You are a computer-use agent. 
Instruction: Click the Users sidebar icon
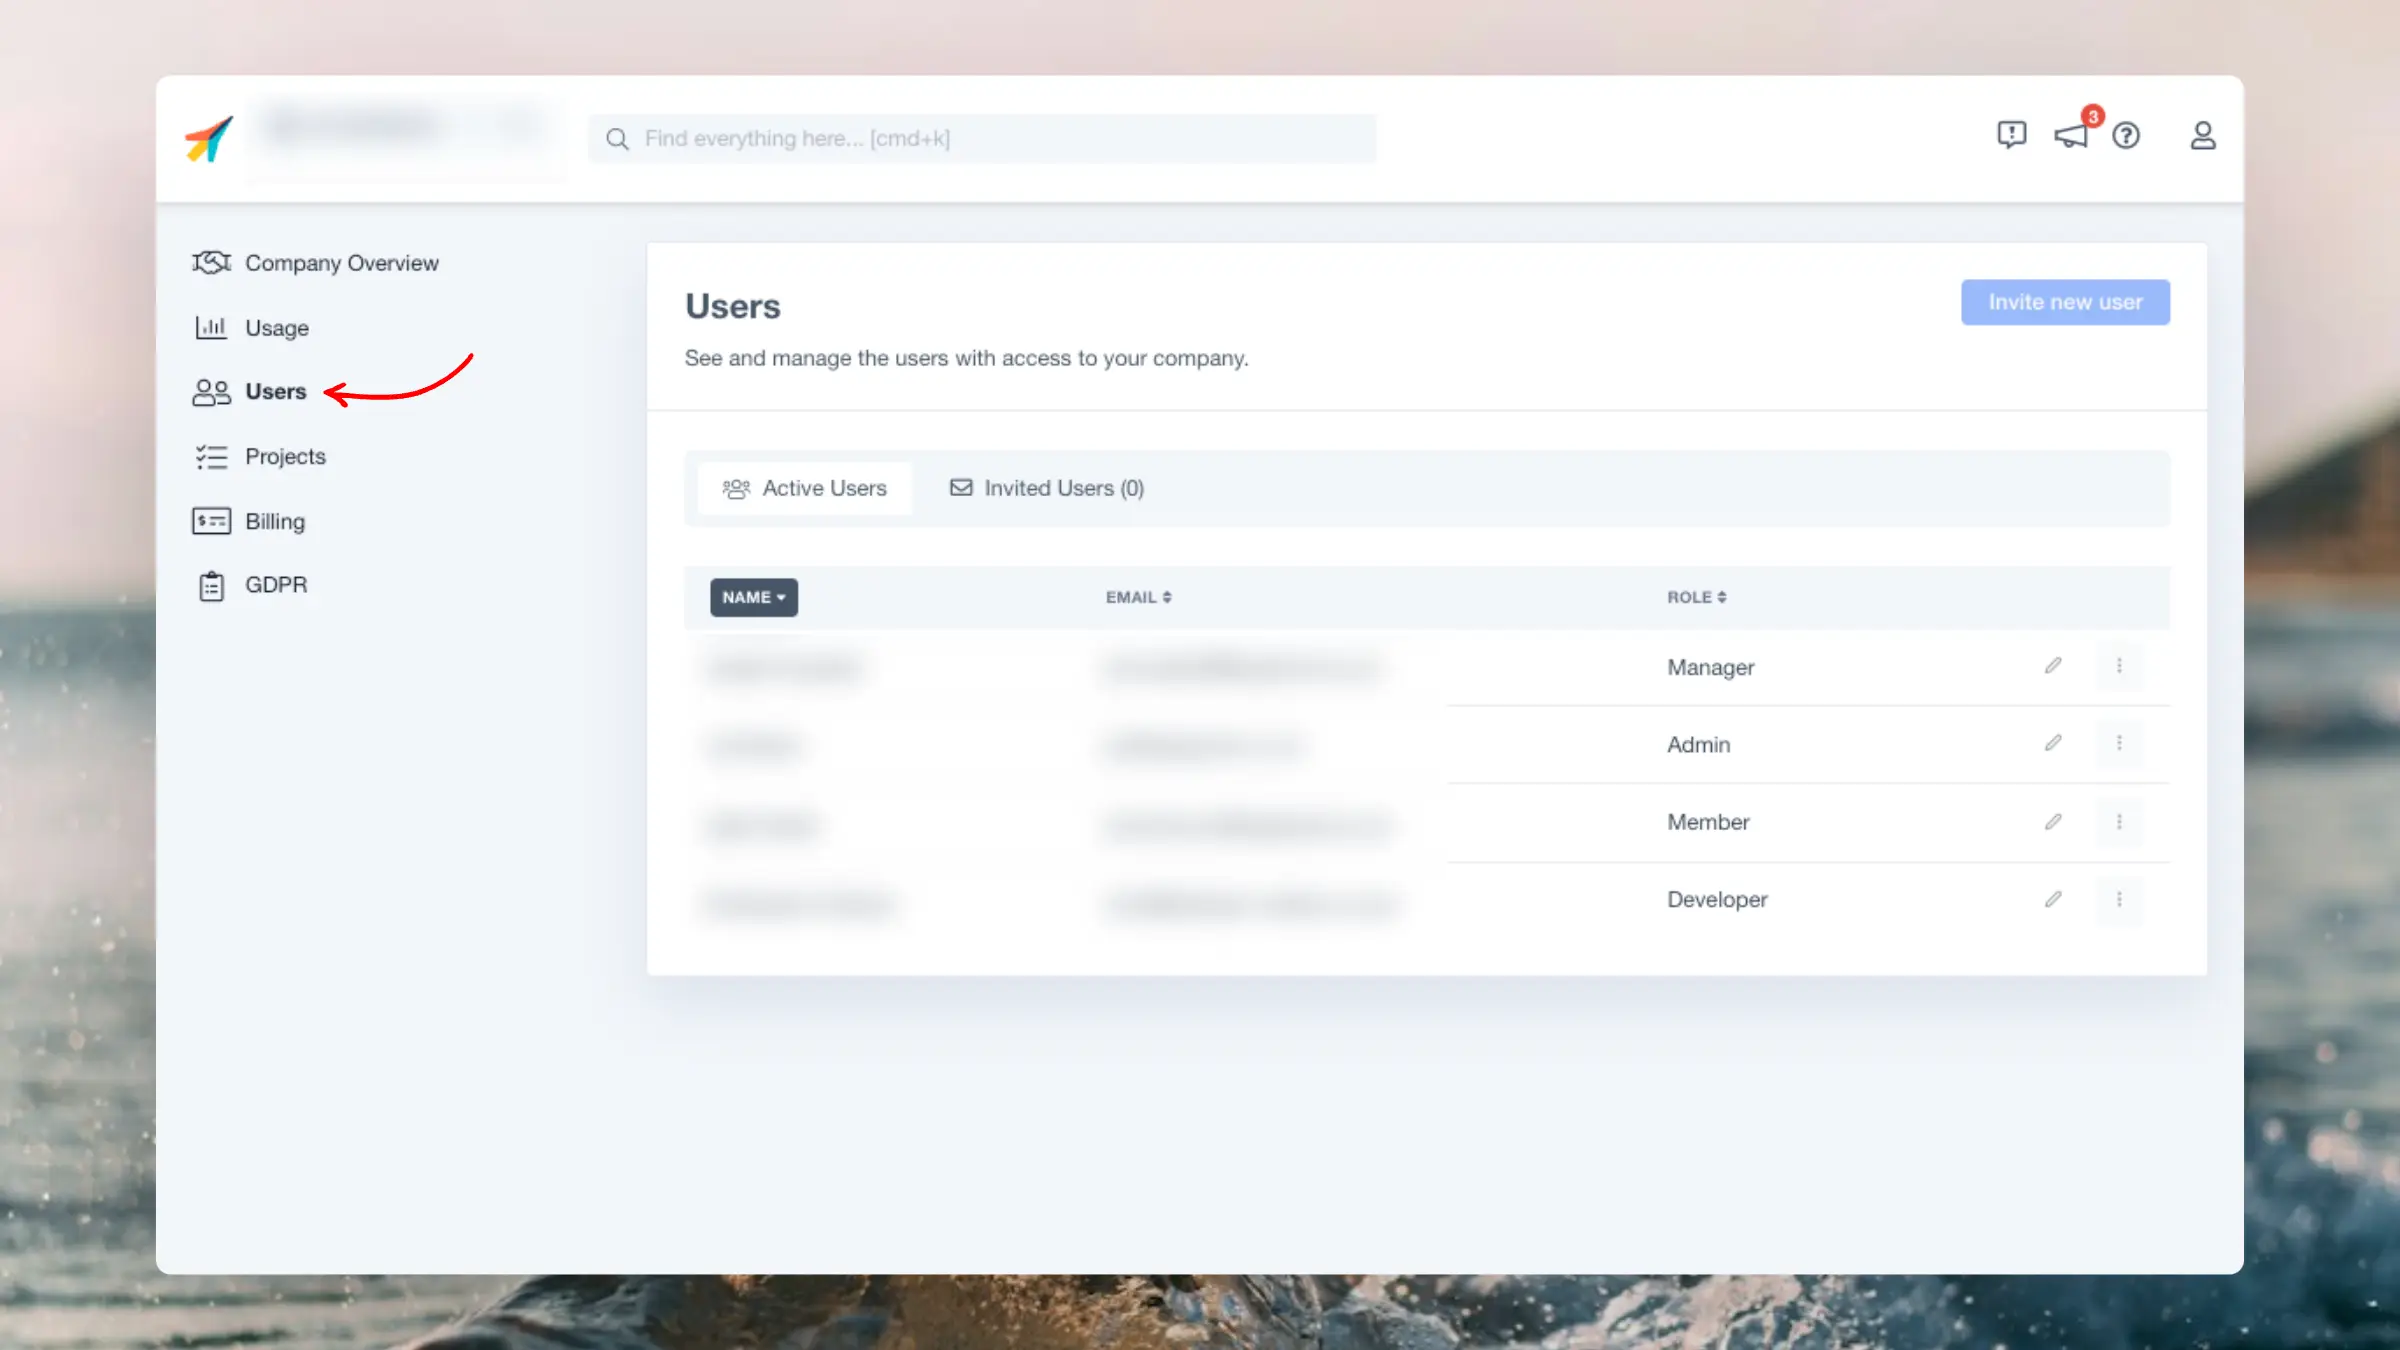[209, 391]
